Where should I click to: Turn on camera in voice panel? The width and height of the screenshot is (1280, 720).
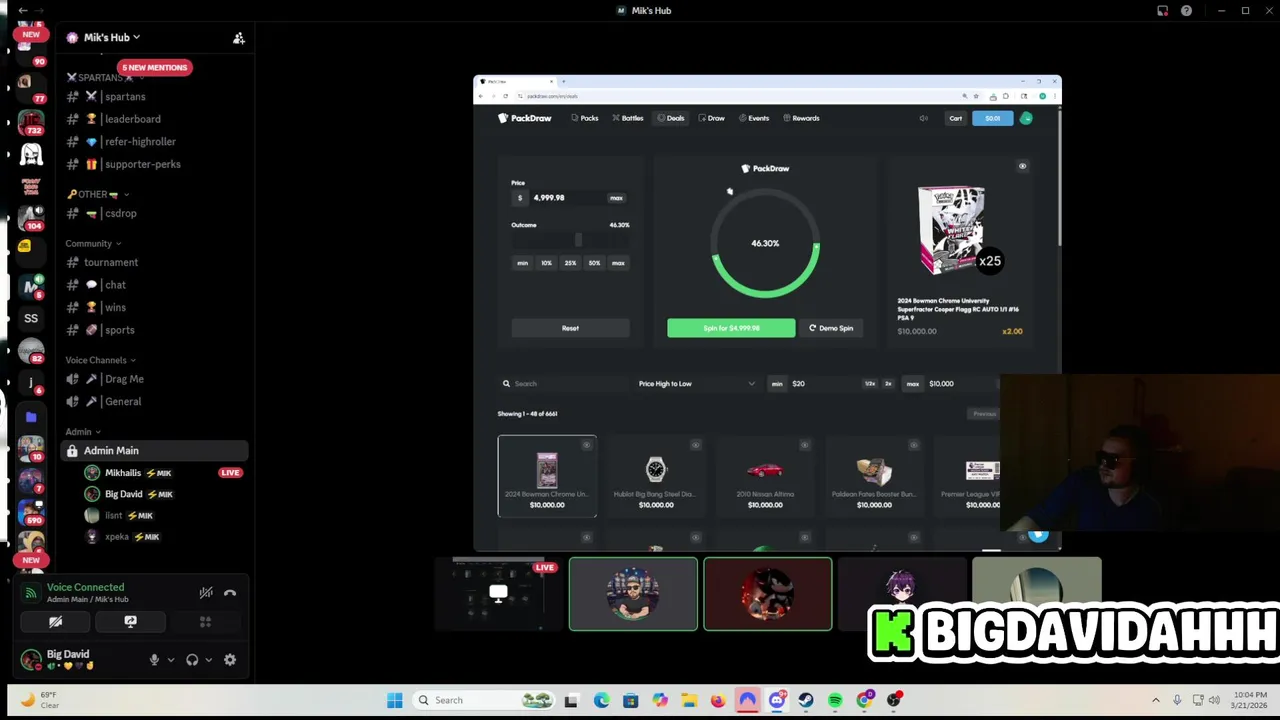coord(55,621)
